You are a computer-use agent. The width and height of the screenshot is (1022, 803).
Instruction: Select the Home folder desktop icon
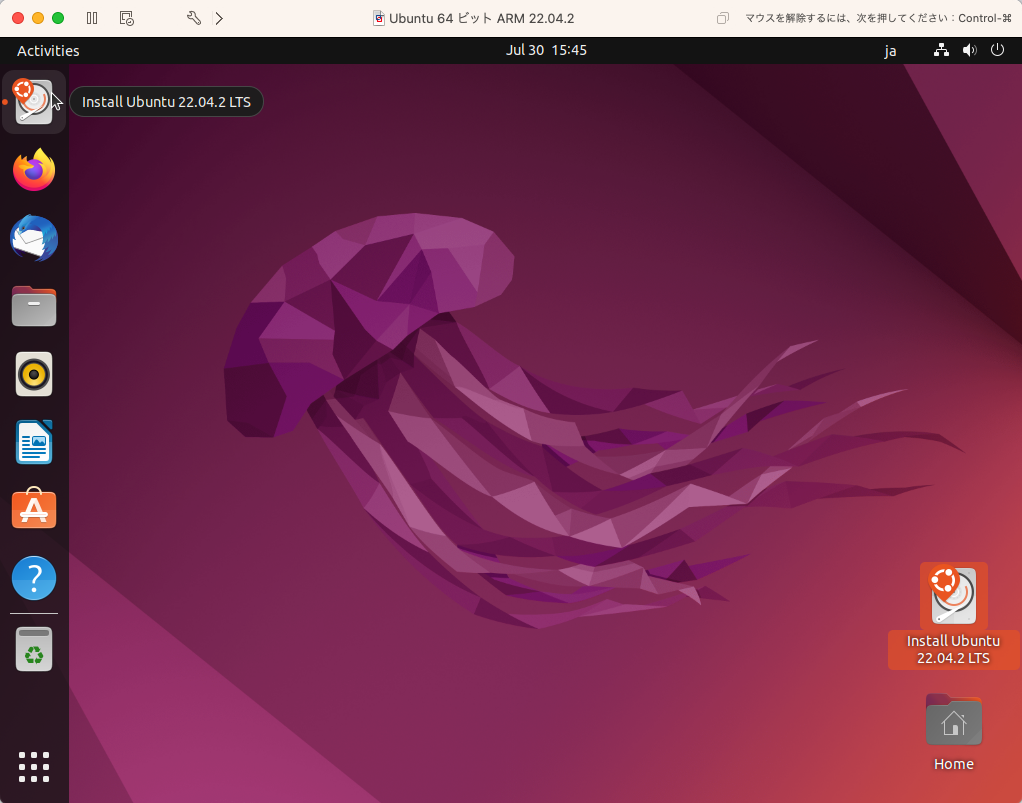[954, 720]
